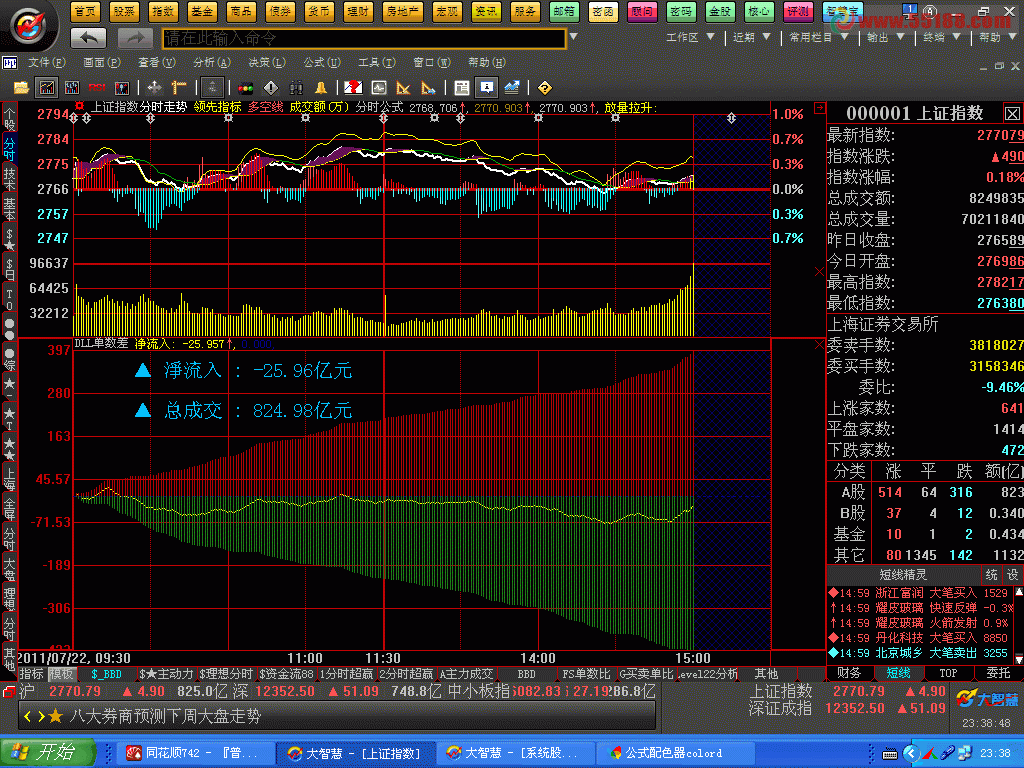Click the traffic light toolbar icon
This screenshot has width=1024, height=768.
pyautogui.click(x=246, y=88)
